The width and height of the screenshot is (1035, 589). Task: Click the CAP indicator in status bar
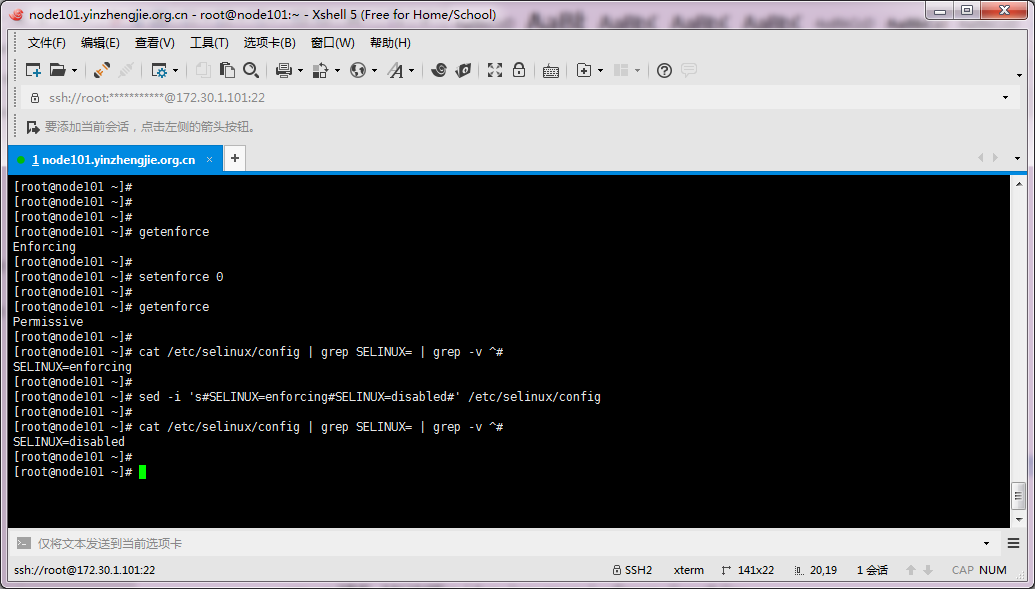tap(962, 570)
